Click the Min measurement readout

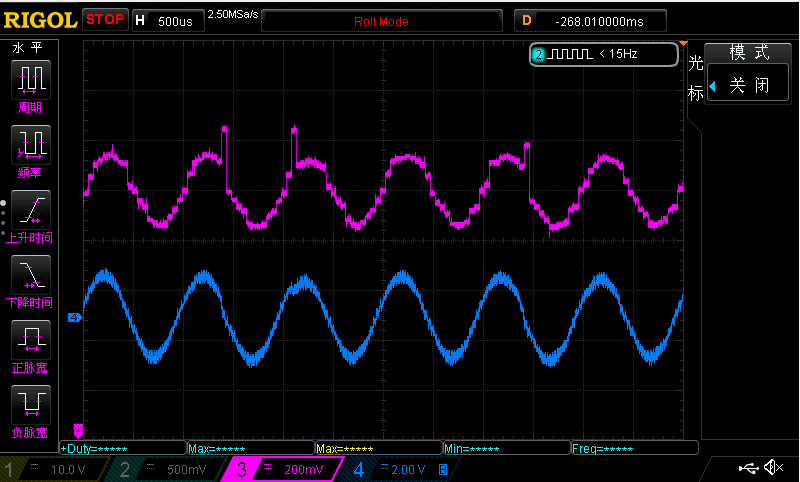pos(507,448)
